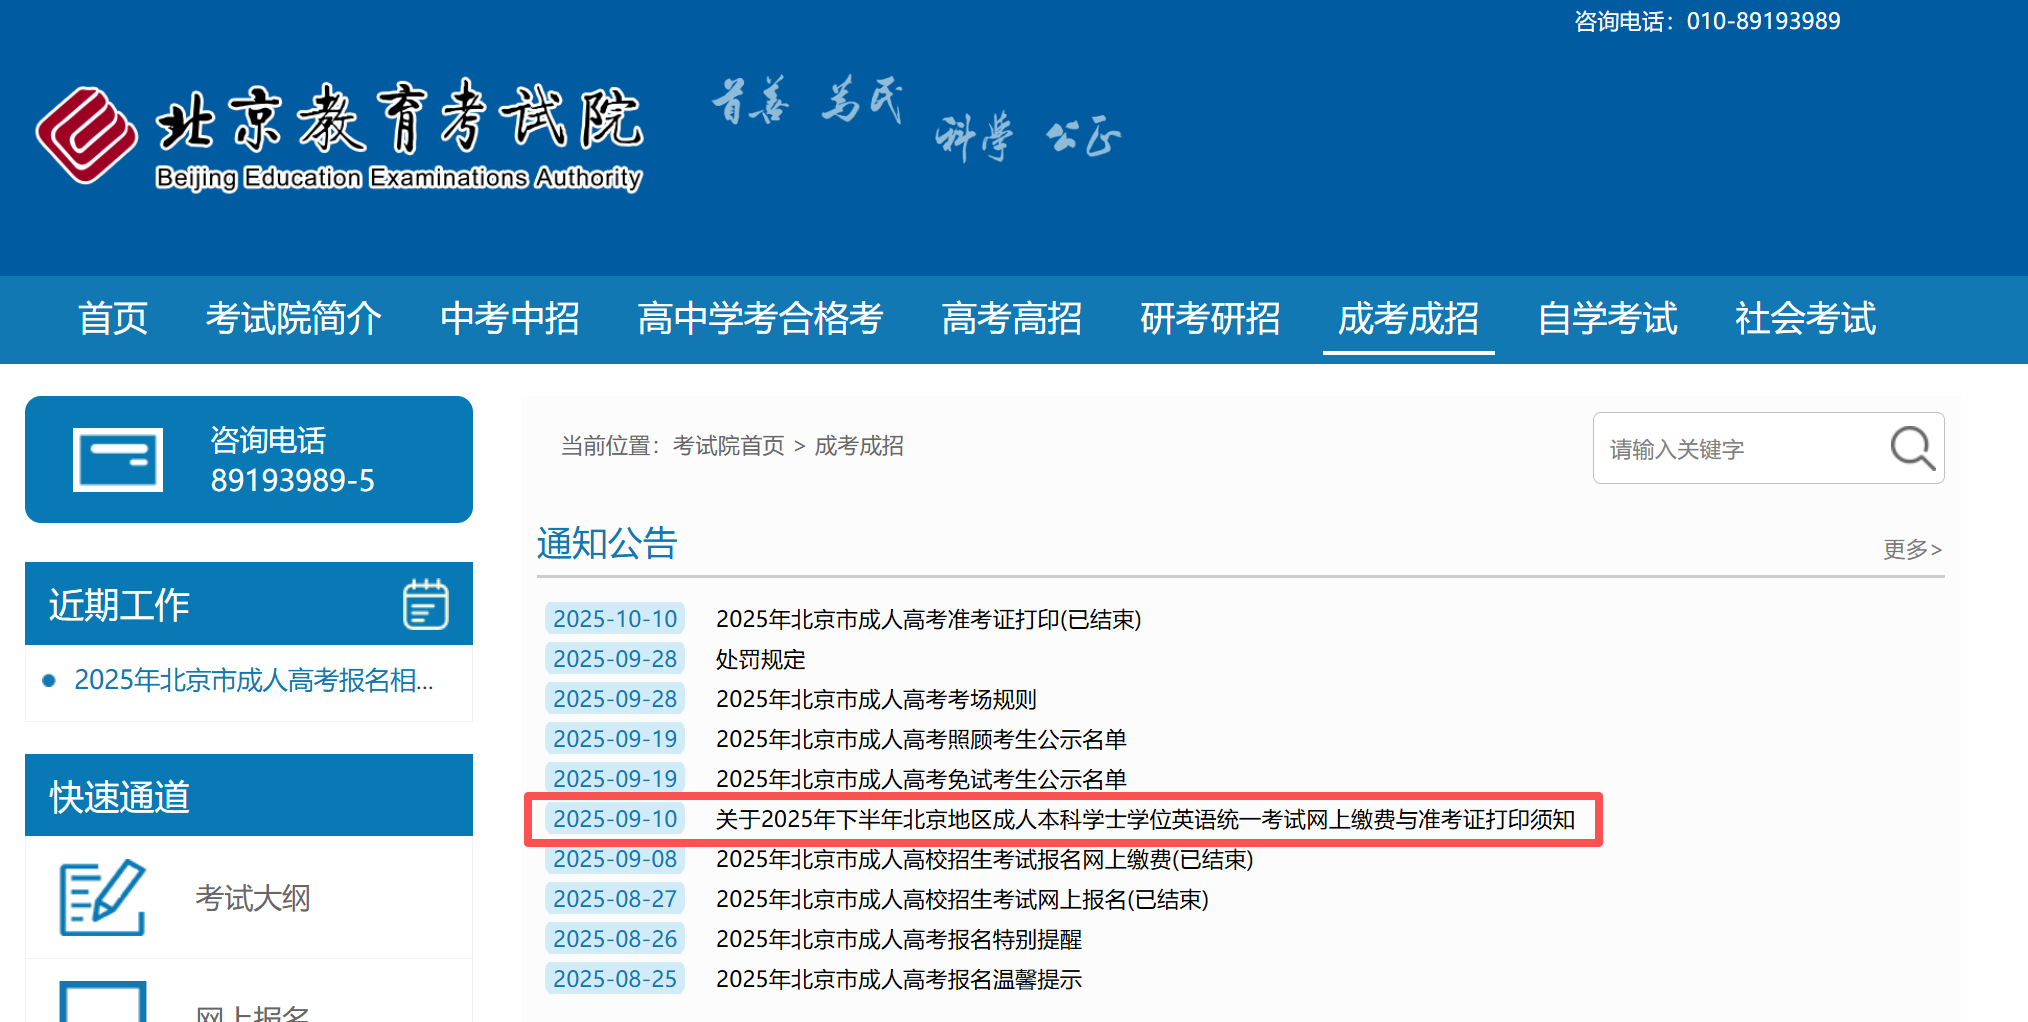Switch to the 自学考试 section
Image resolution: width=2028 pixels, height=1022 pixels.
(1607, 319)
